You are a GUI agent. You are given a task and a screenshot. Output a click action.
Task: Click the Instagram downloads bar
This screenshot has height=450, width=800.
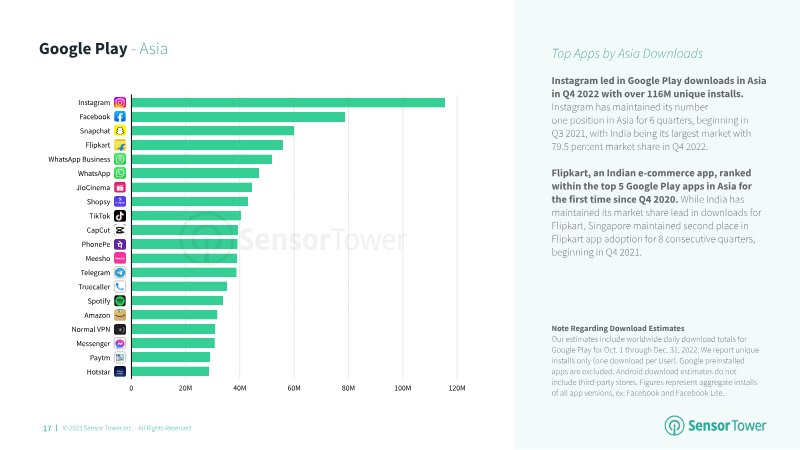coord(288,103)
